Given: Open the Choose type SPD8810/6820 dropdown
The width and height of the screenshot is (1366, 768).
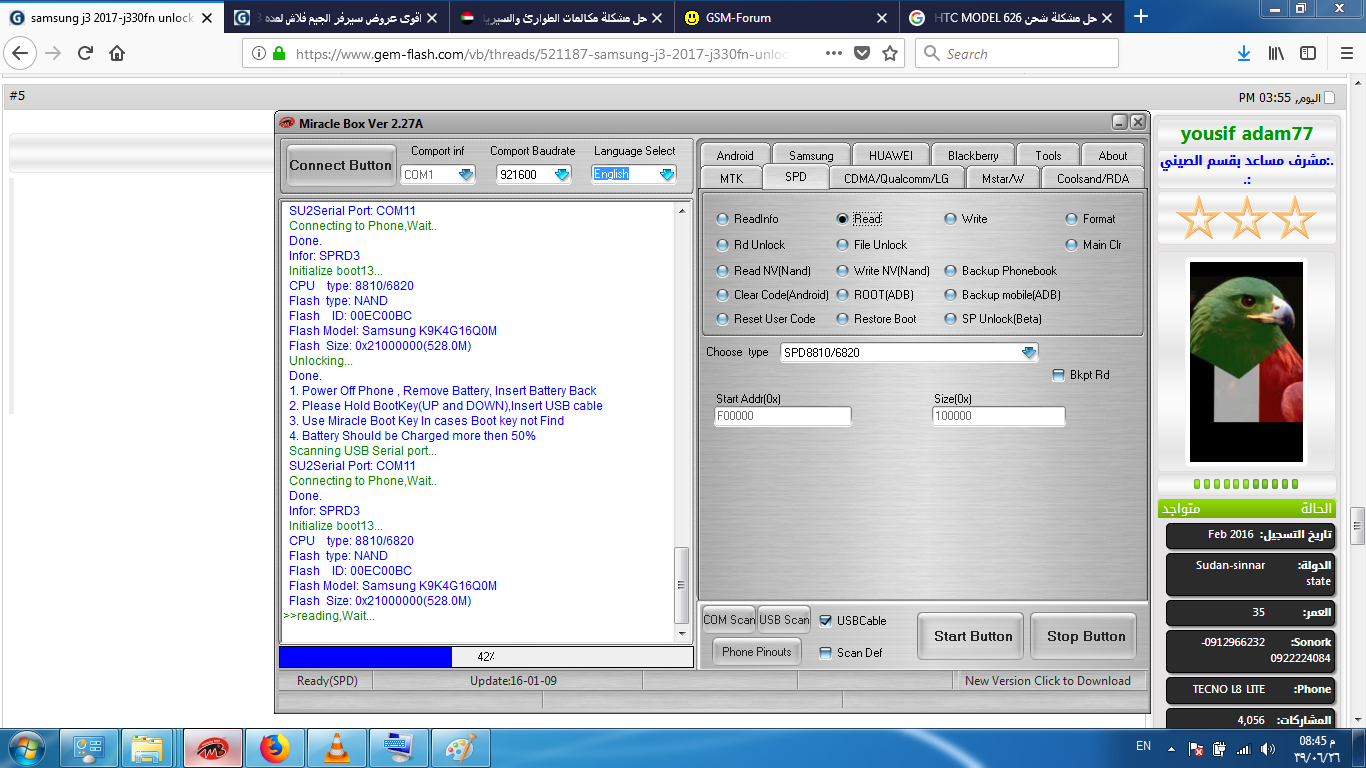Looking at the screenshot, I should pos(1029,352).
